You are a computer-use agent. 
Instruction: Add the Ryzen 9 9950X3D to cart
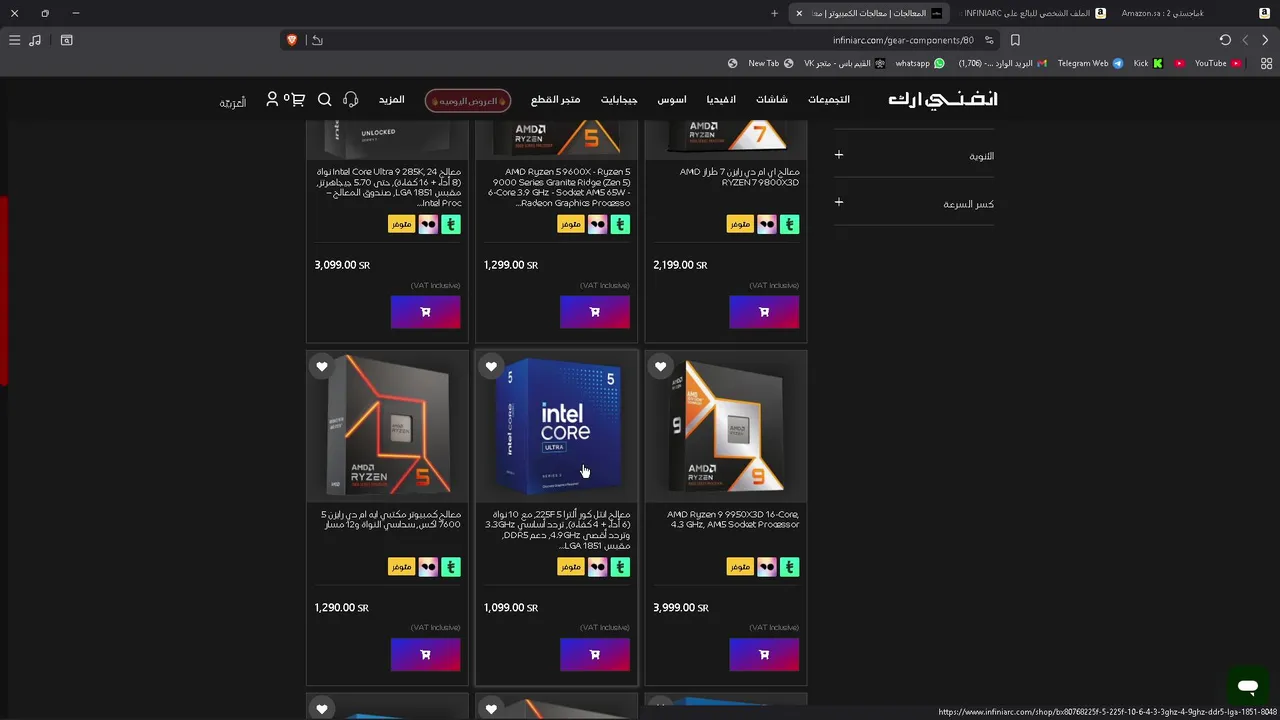[764, 655]
